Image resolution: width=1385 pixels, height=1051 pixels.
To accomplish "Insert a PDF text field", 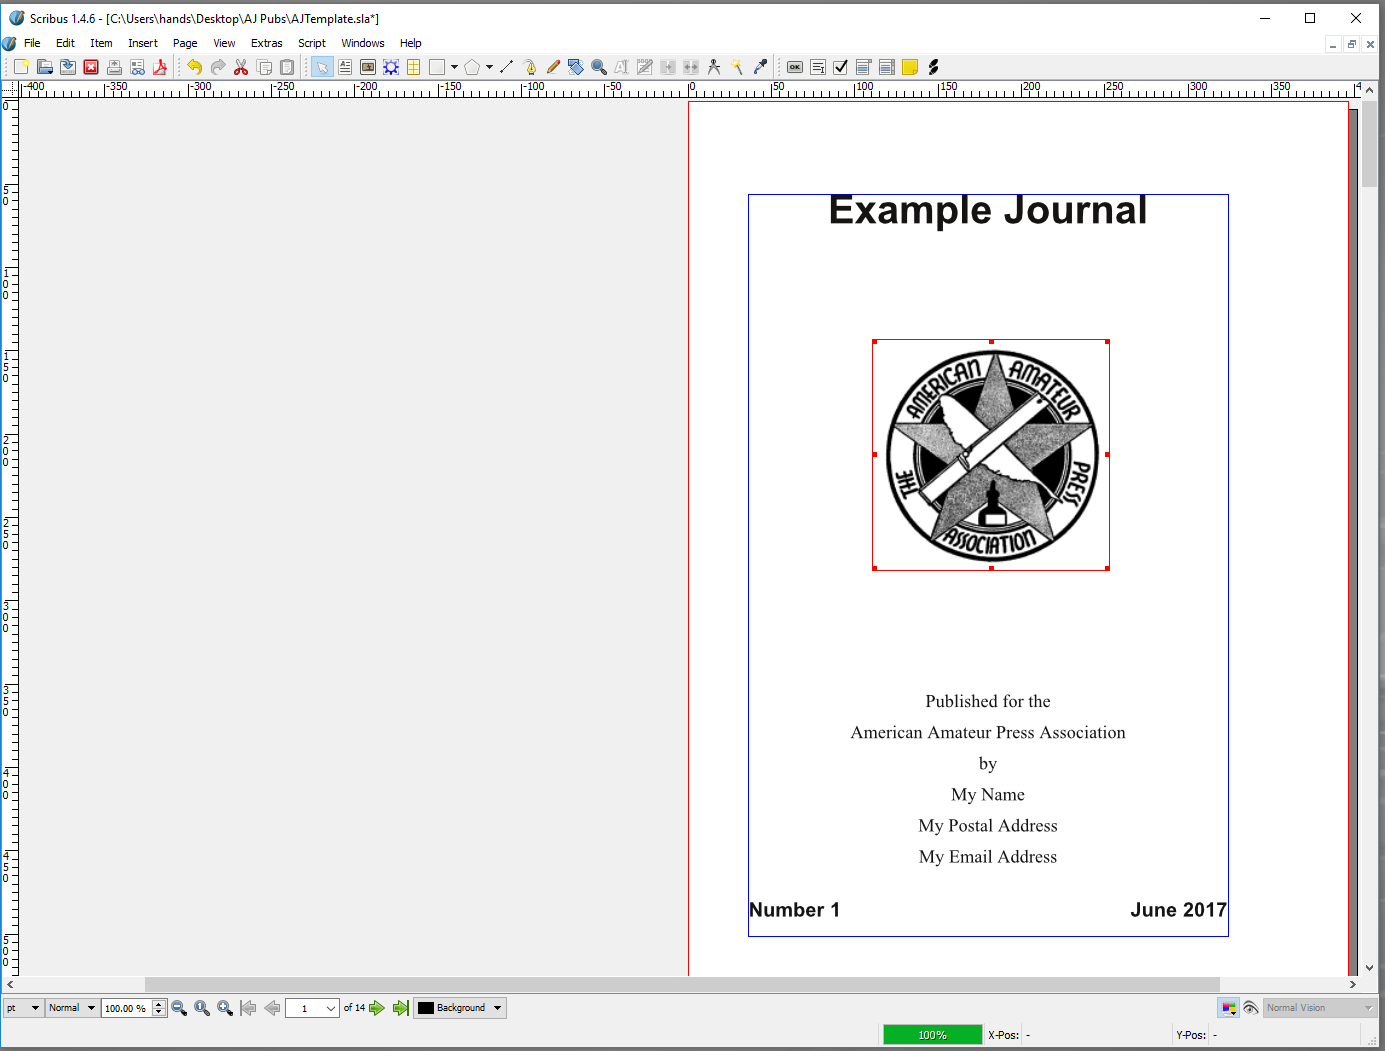I will [818, 67].
